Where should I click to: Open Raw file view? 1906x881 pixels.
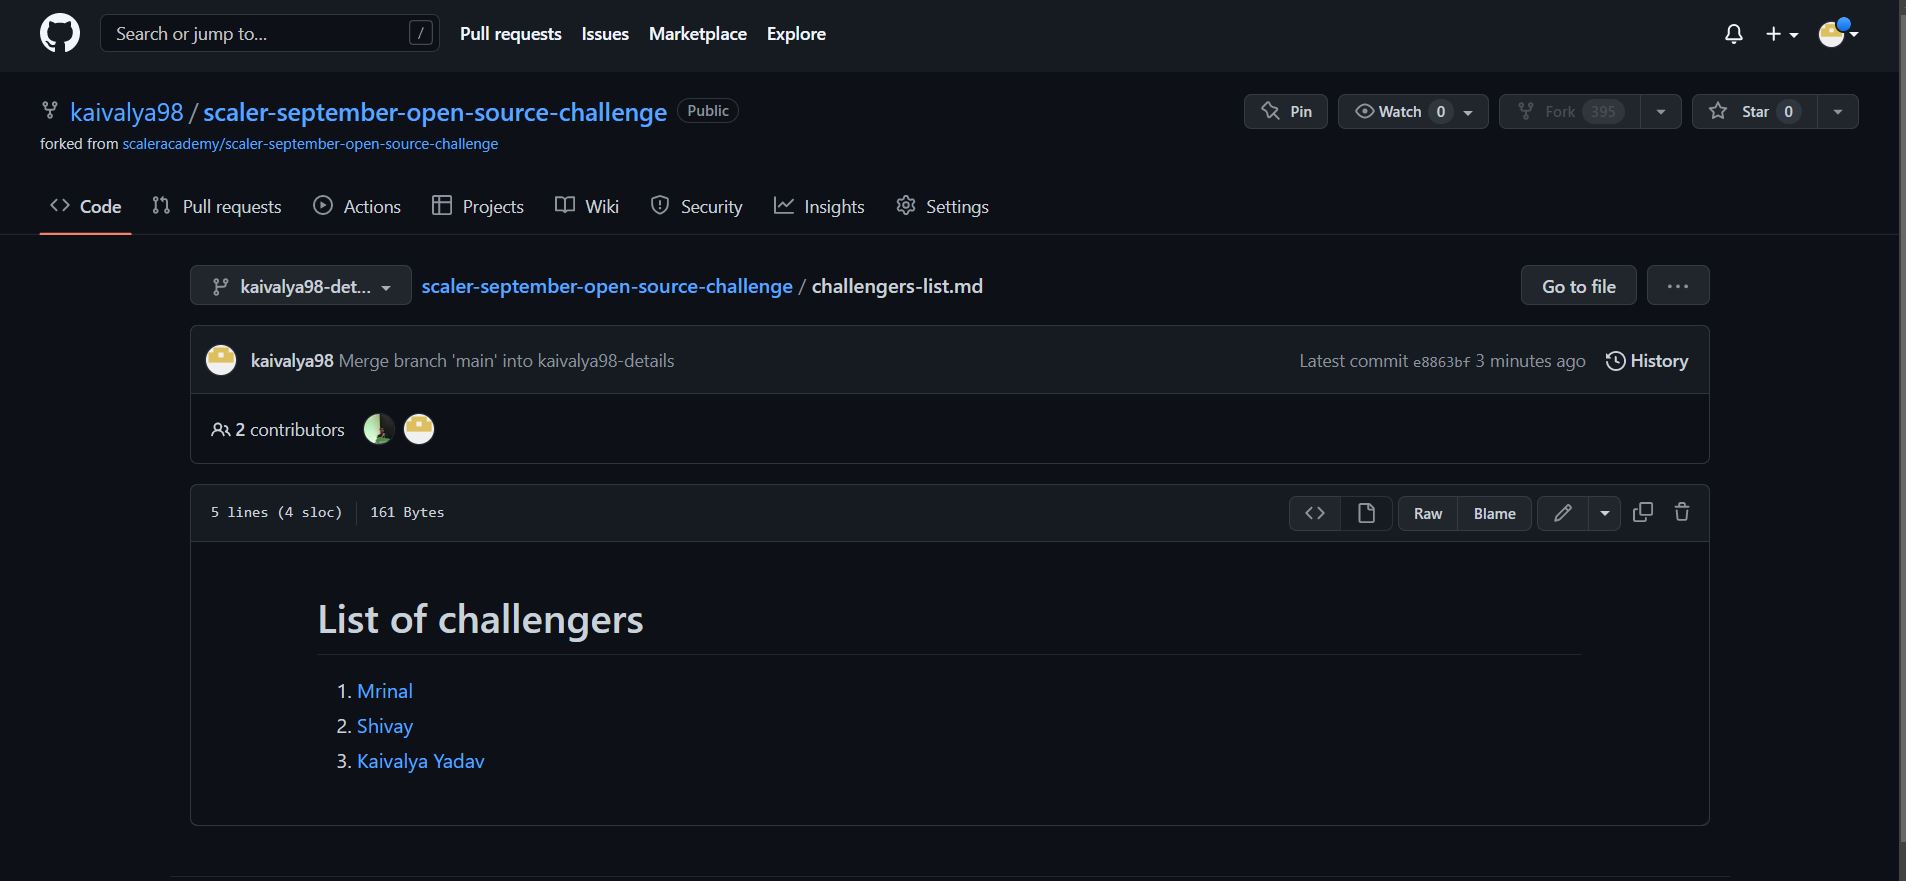point(1428,513)
